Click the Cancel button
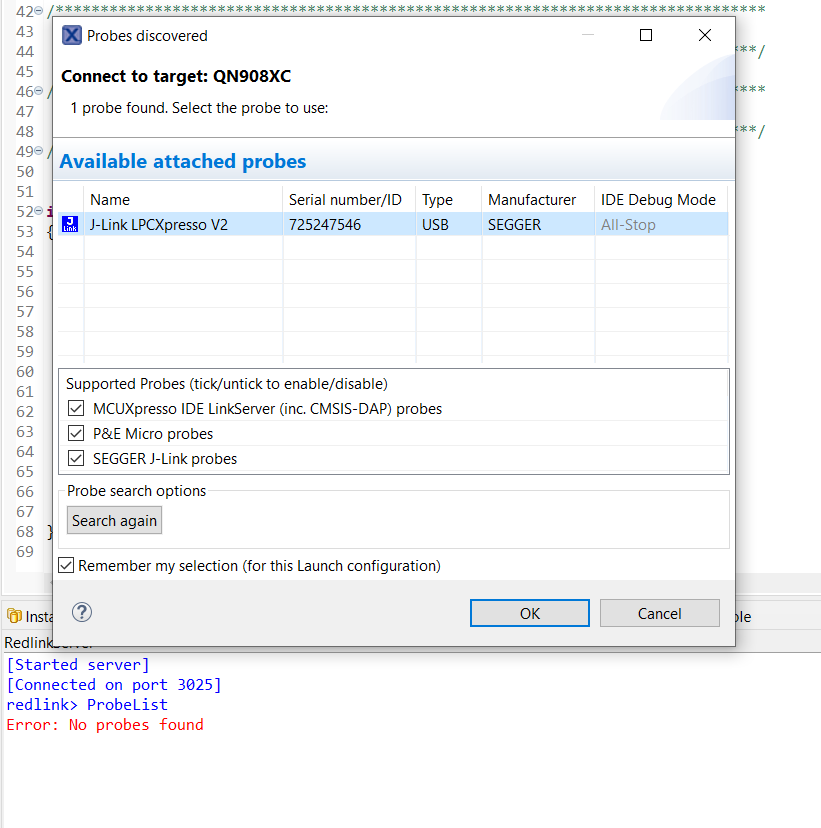 click(659, 613)
